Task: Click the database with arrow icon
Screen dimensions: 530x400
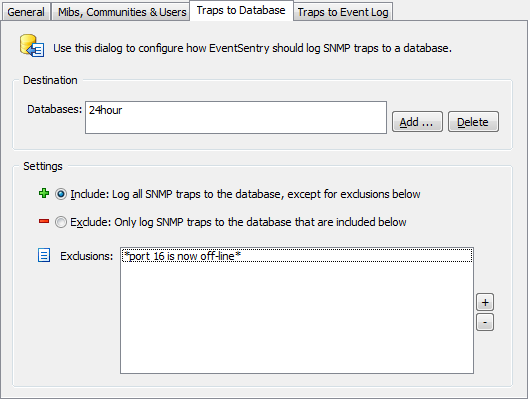Action: (x=32, y=46)
